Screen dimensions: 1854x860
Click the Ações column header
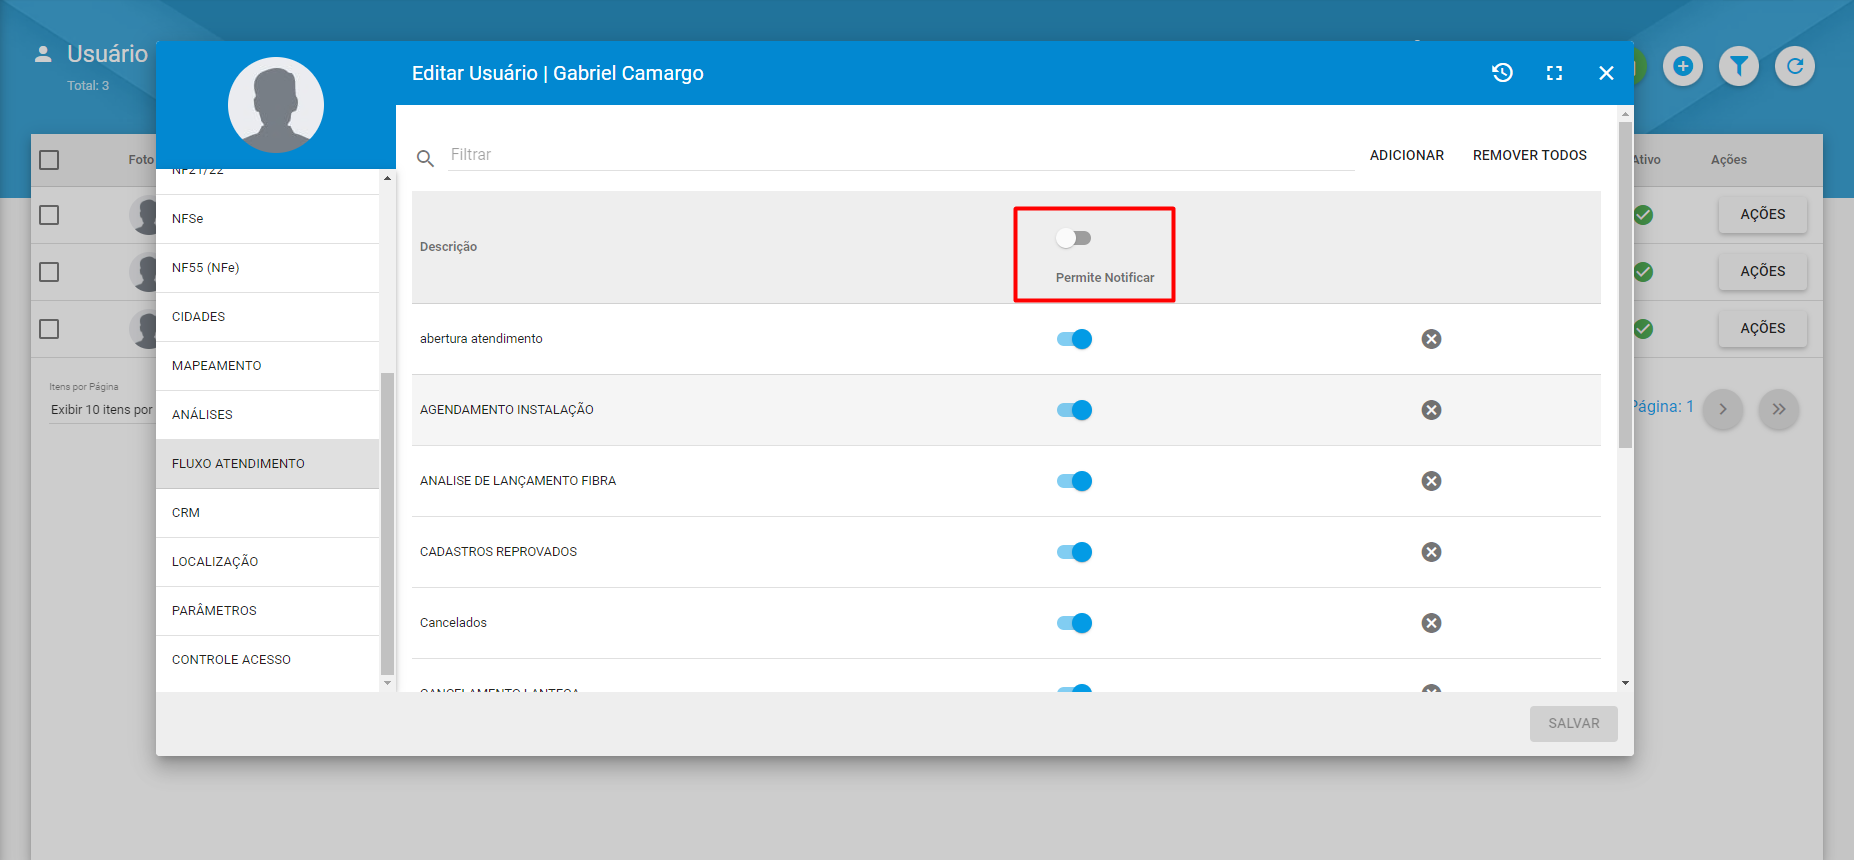point(1729,160)
